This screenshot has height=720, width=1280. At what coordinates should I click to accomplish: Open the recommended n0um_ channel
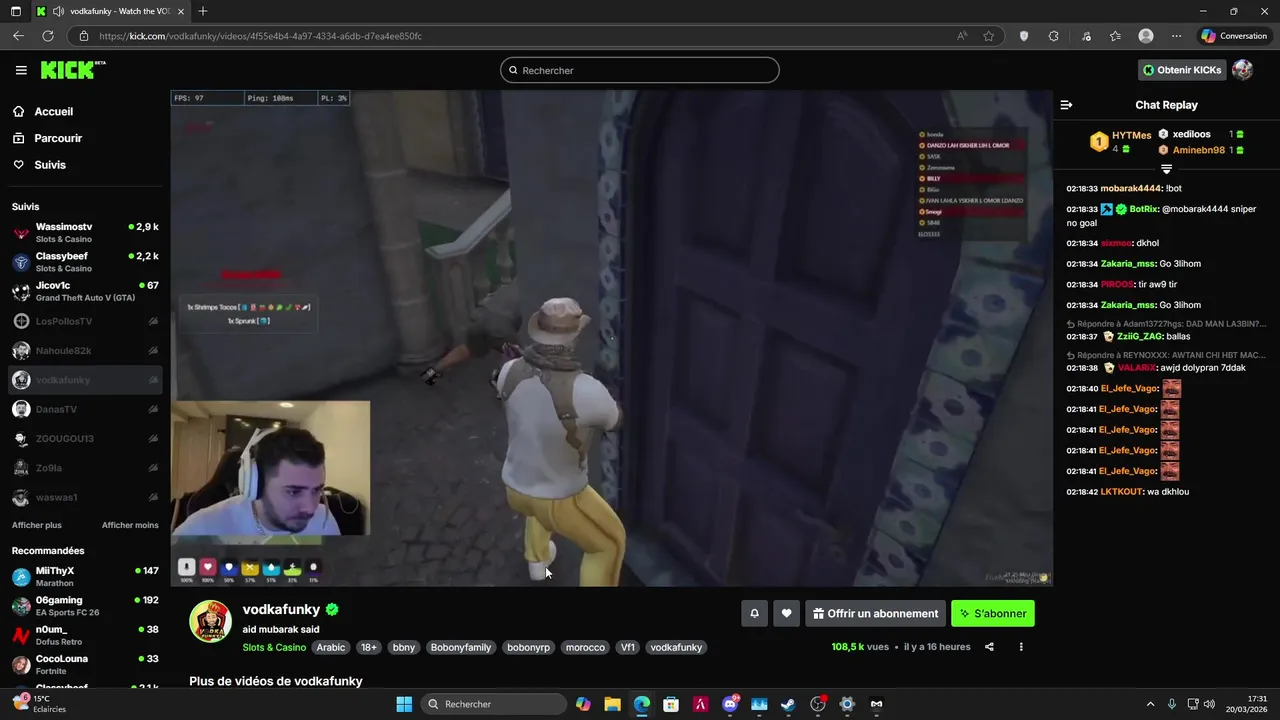tap(85, 635)
